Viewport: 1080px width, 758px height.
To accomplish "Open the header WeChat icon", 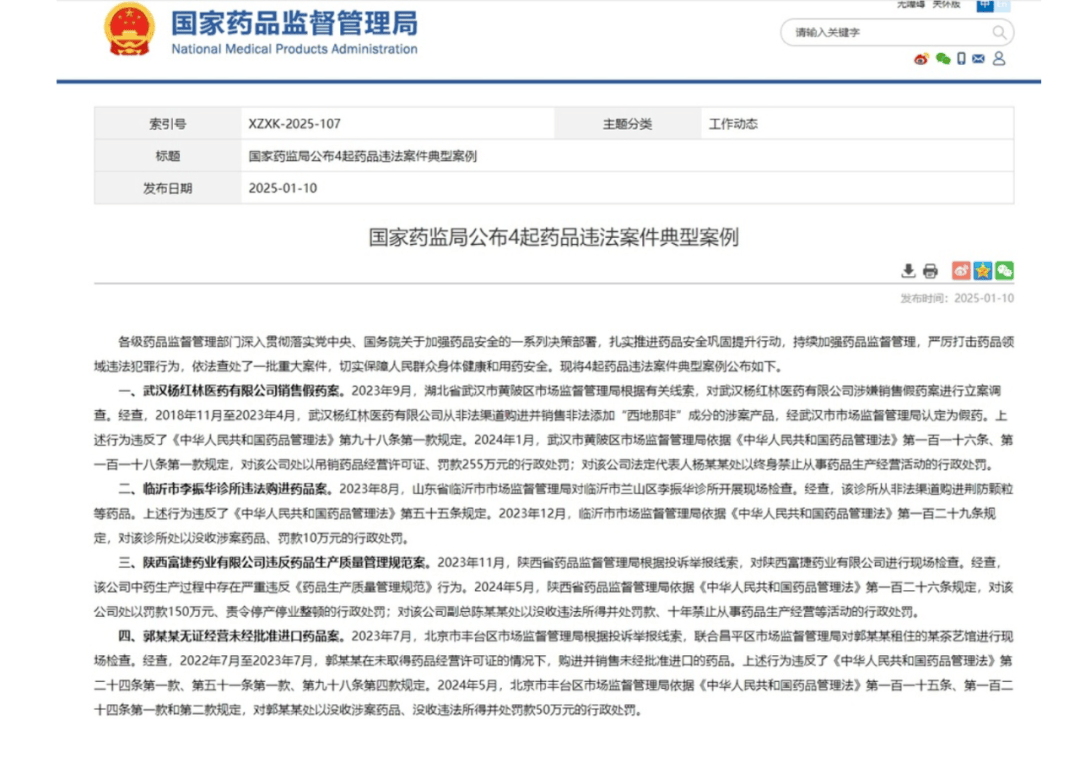I will [x=943, y=59].
